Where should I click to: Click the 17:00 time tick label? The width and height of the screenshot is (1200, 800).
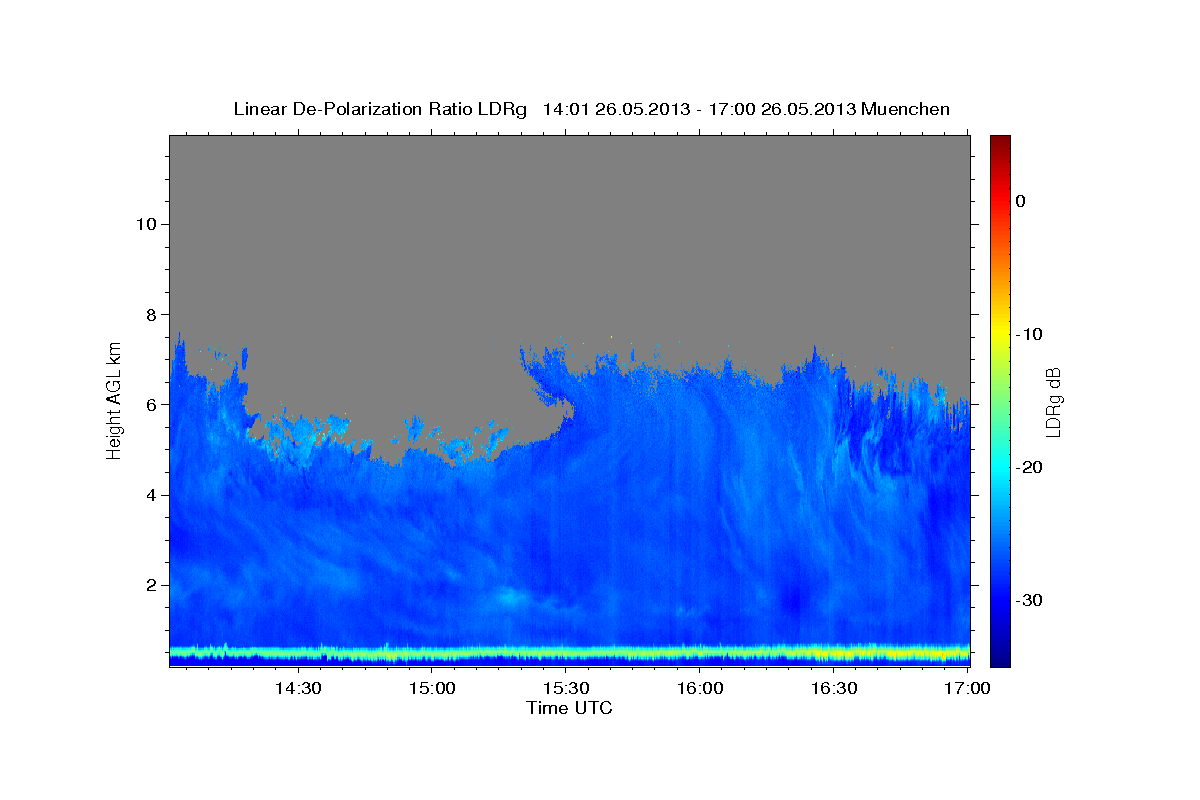[967, 689]
